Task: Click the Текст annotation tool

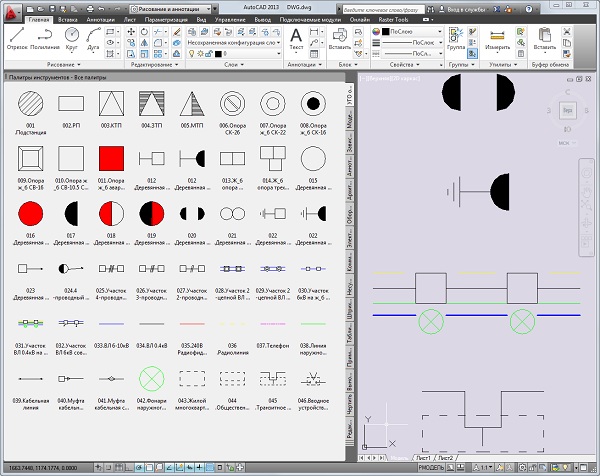Action: [x=296, y=37]
